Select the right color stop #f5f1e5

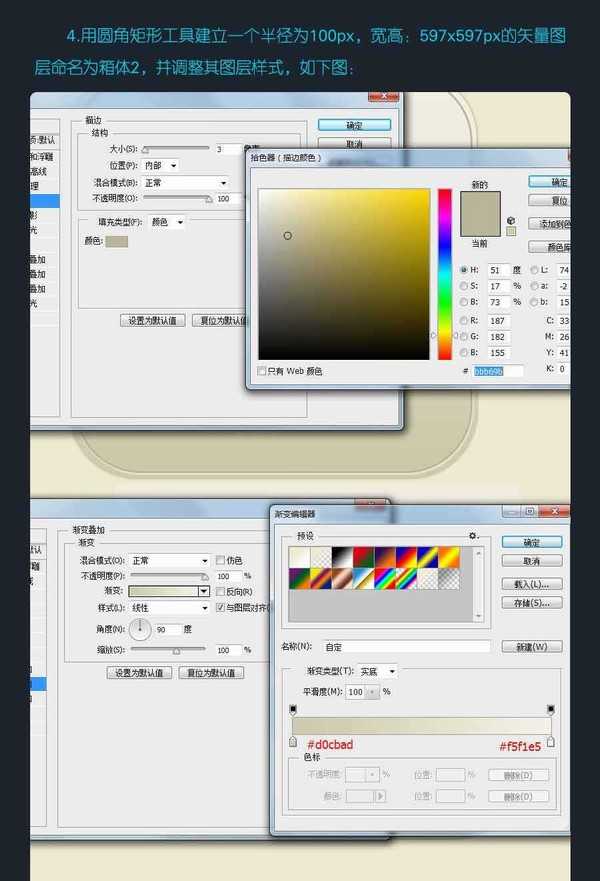[550, 742]
